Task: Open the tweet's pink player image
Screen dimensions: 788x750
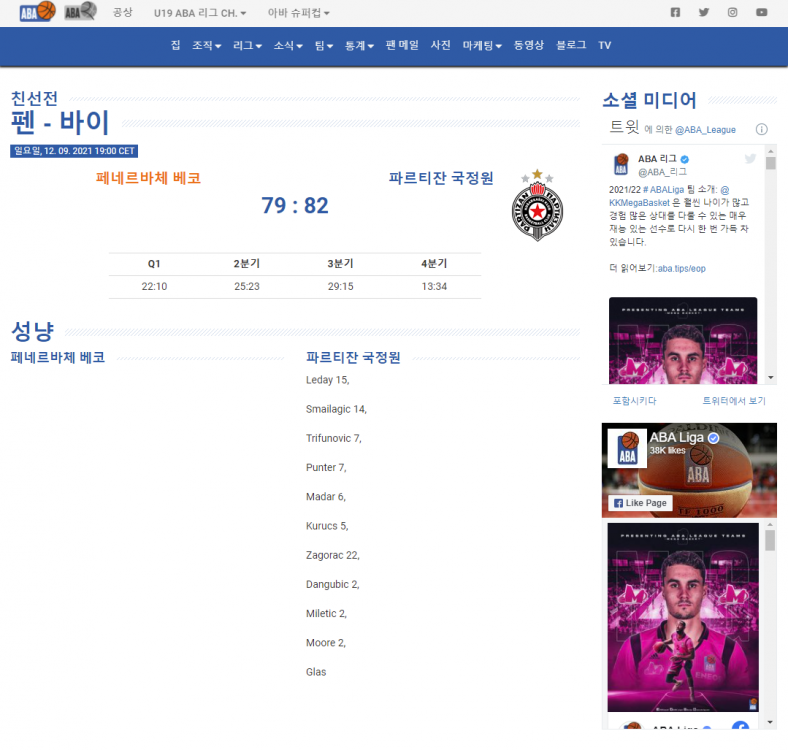Action: coord(683,340)
